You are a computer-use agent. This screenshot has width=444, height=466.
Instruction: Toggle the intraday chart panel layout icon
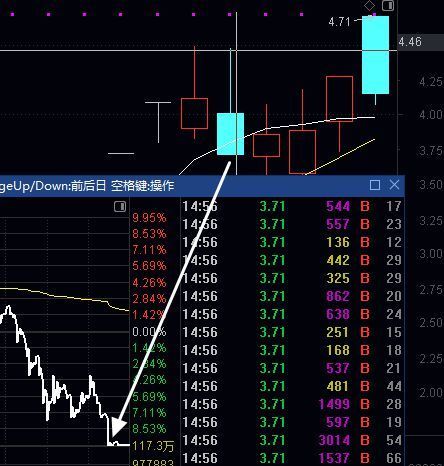120,206
